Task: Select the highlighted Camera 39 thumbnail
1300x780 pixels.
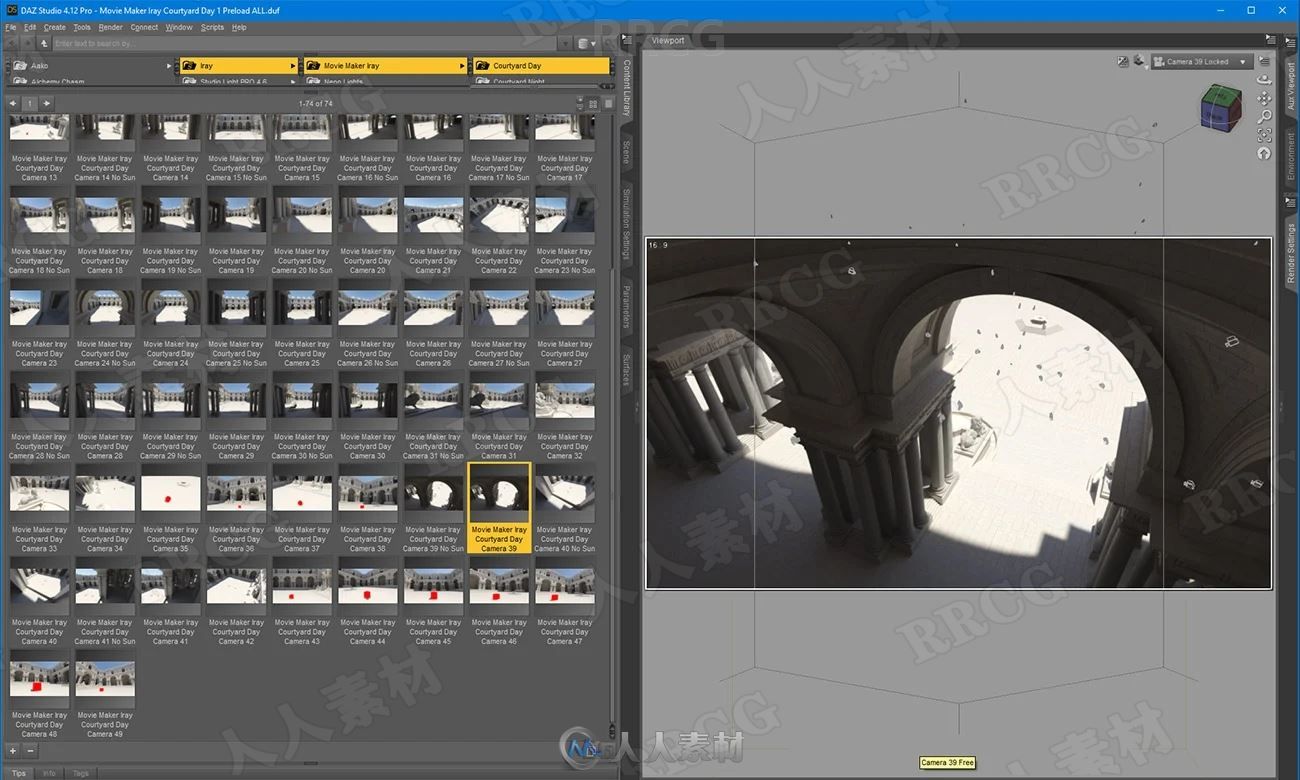Action: pos(499,508)
